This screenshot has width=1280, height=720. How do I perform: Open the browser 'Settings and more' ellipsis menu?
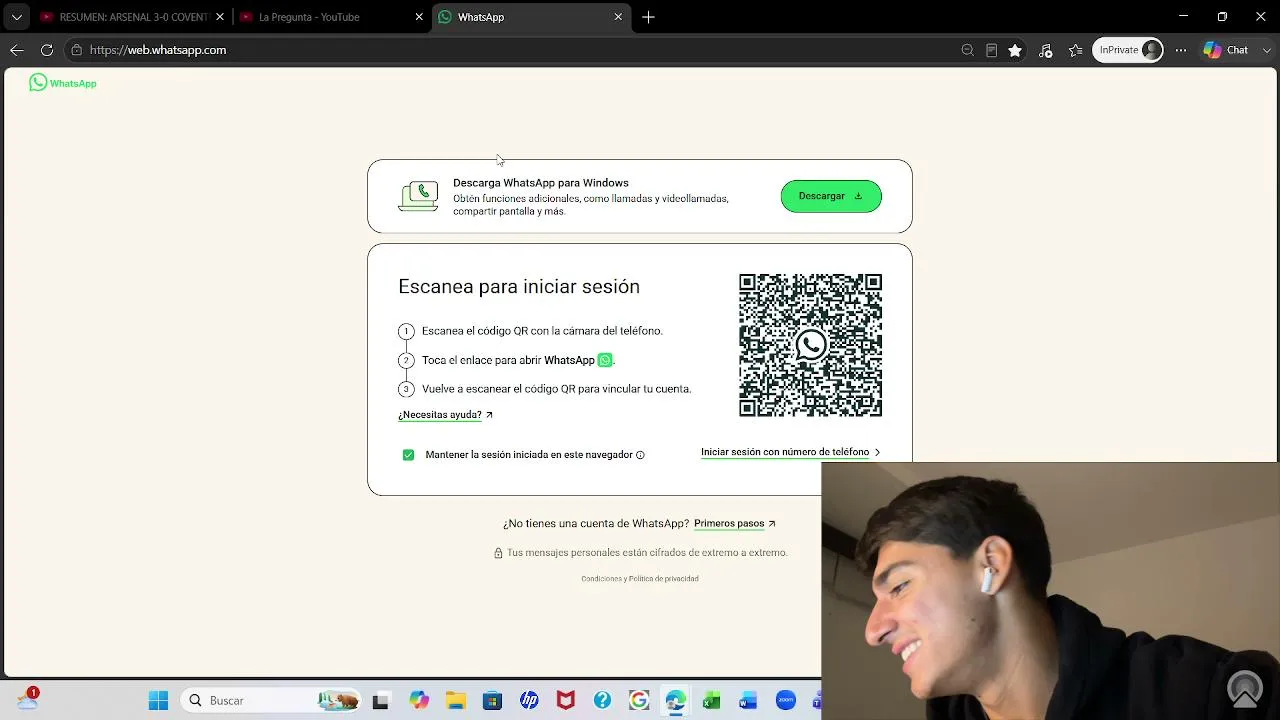(1181, 50)
